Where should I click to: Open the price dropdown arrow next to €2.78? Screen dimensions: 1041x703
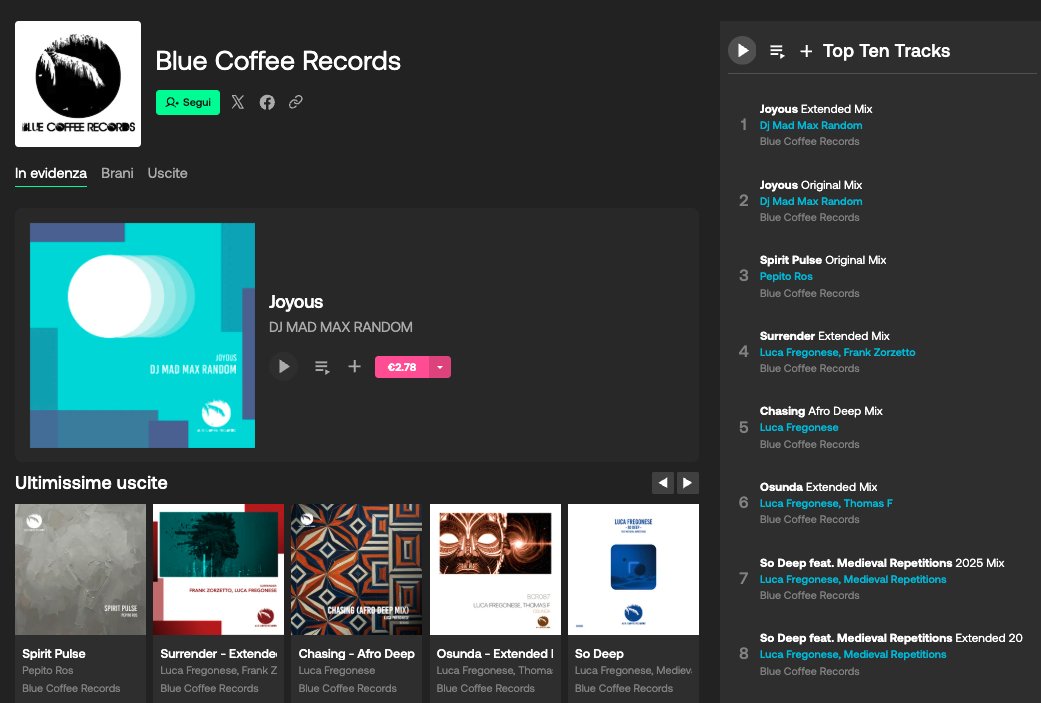[x=440, y=367]
